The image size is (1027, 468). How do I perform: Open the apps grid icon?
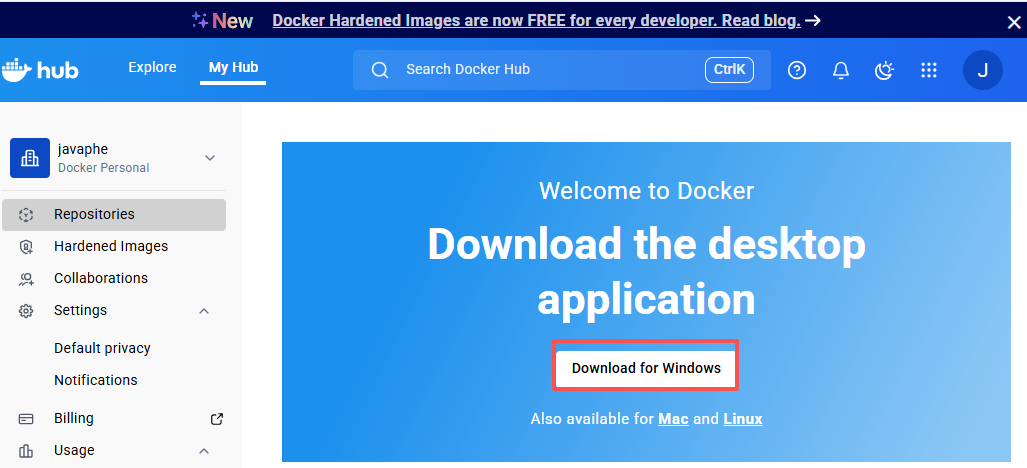[x=929, y=70]
